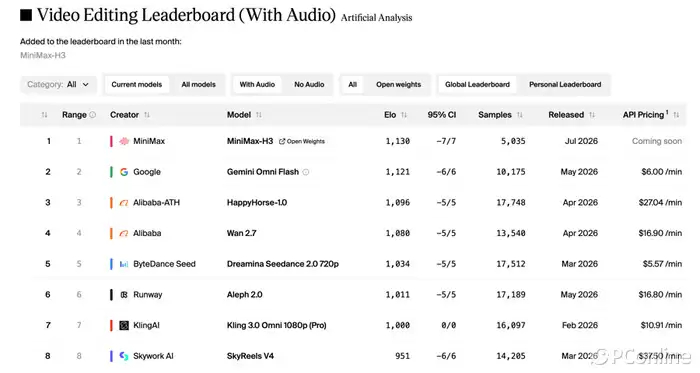Image resolution: width=700 pixels, height=373 pixels.
Task: Sort by Samples using its arrows icon
Action: (520, 115)
